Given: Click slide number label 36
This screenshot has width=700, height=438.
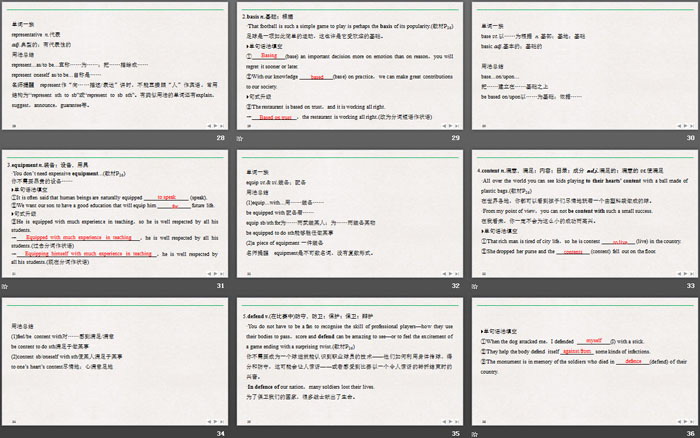Looking at the screenshot, I should tap(691, 434).
